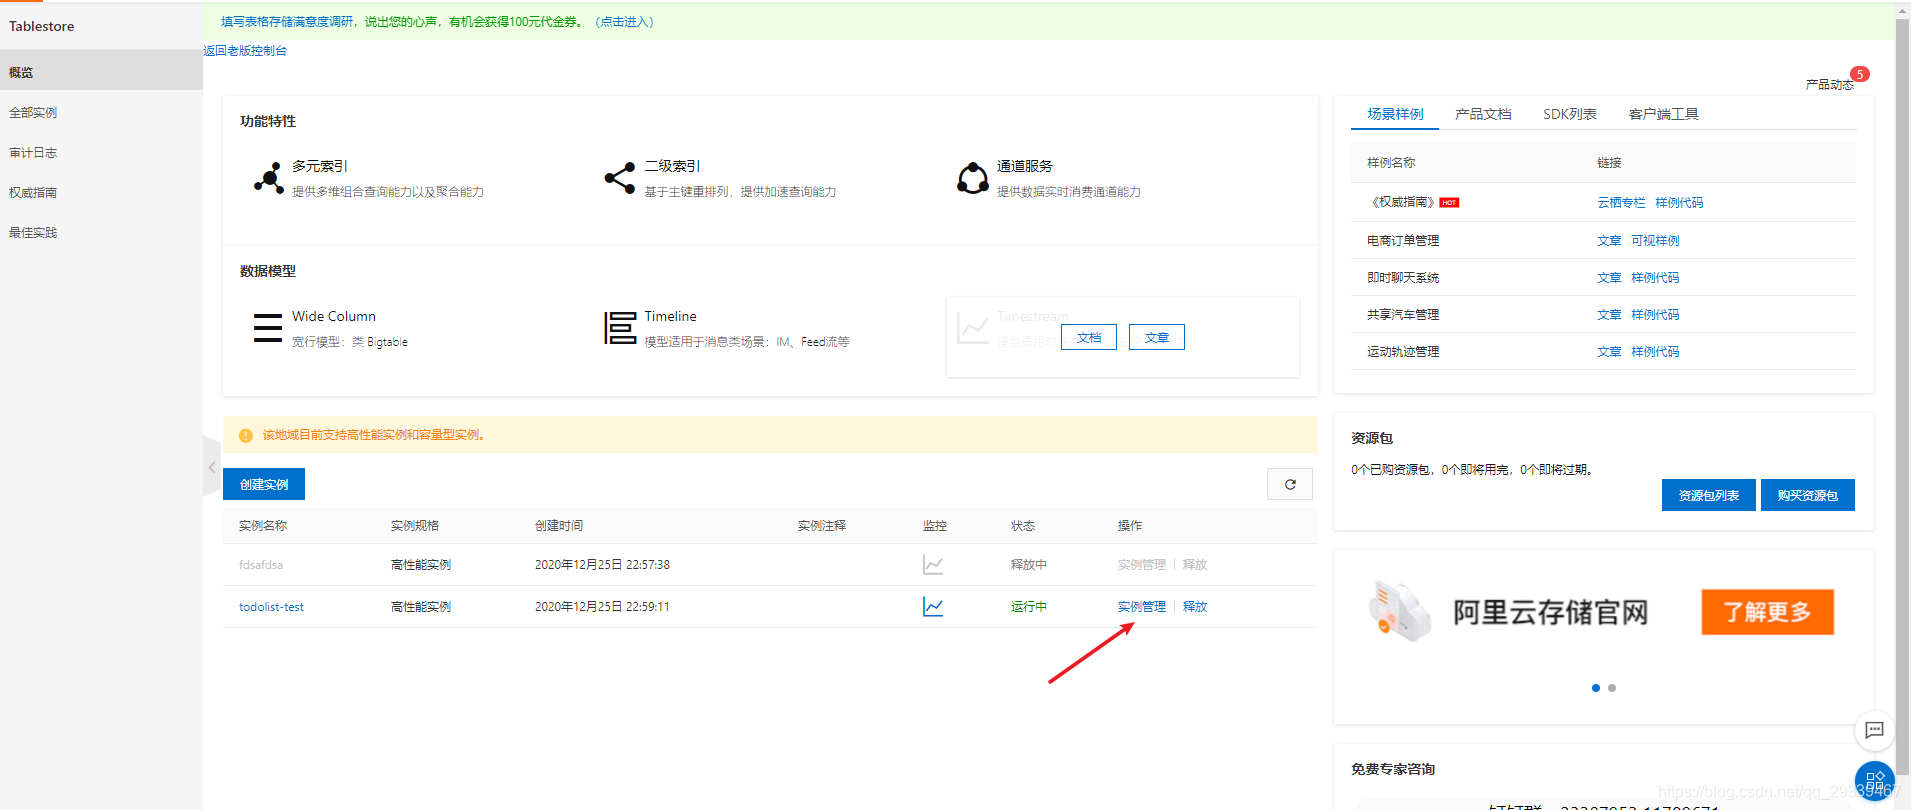1911x810 pixels.
Task: Open the survey link (点击进入)
Action: tap(624, 21)
